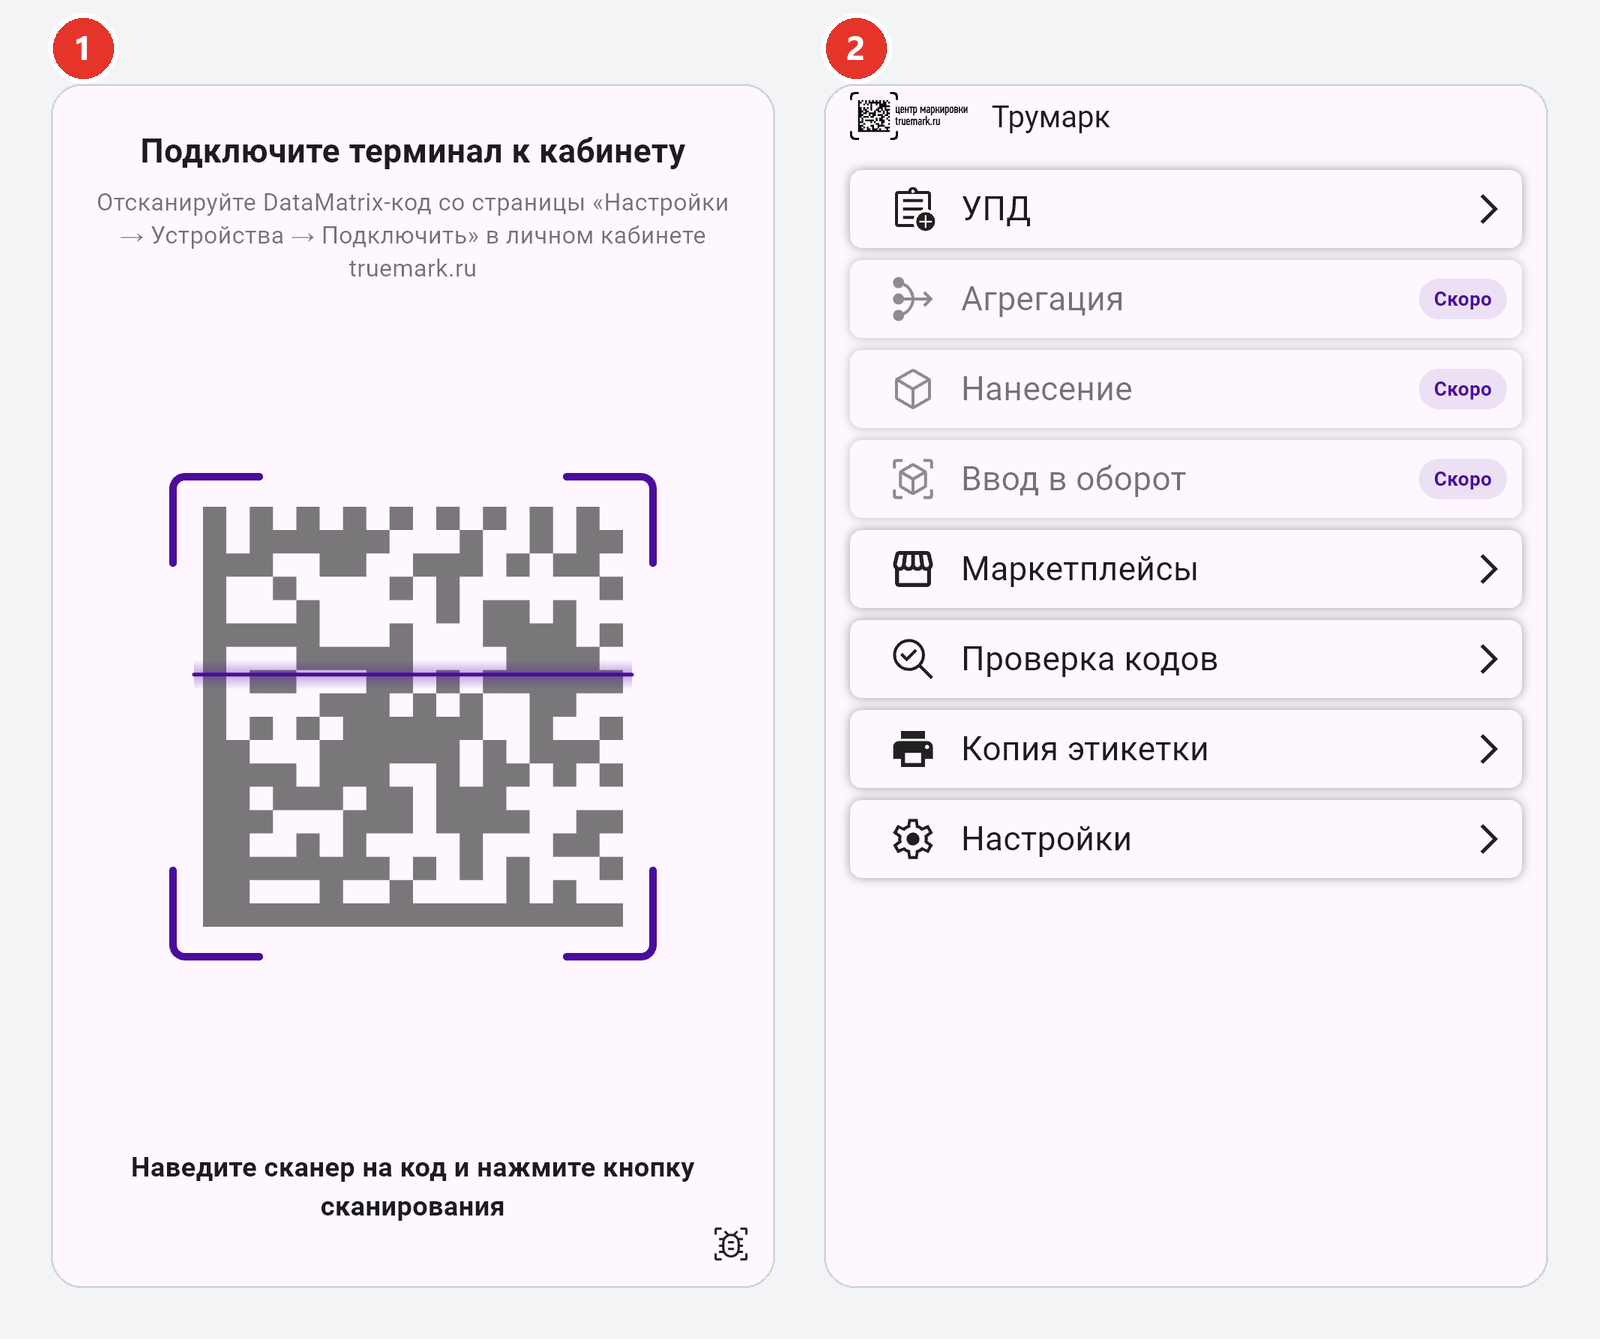The width and height of the screenshot is (1600, 1339).
Task: Click the Нанесение box icon
Action: click(912, 389)
